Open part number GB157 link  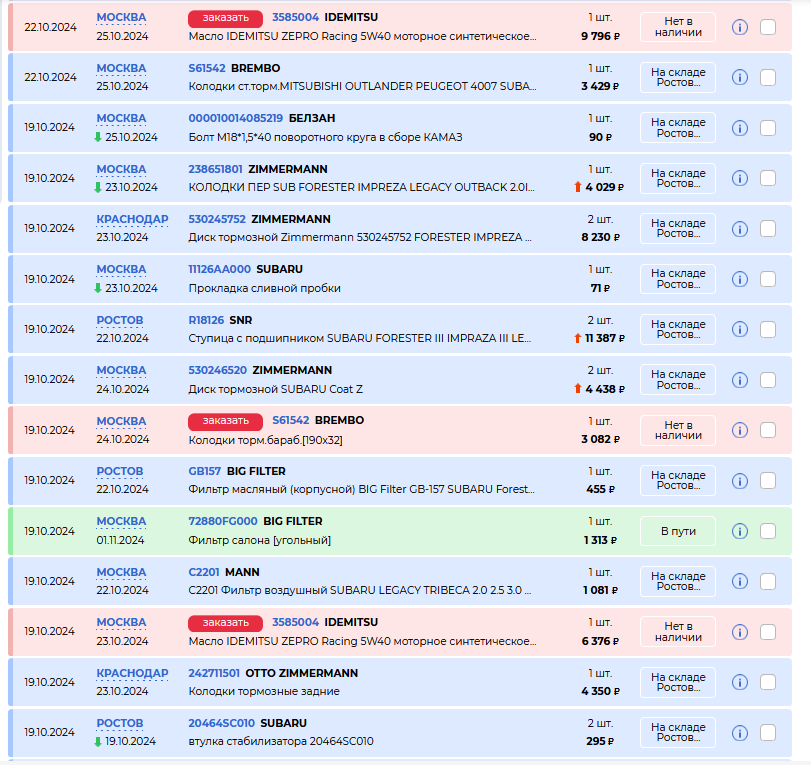point(204,471)
